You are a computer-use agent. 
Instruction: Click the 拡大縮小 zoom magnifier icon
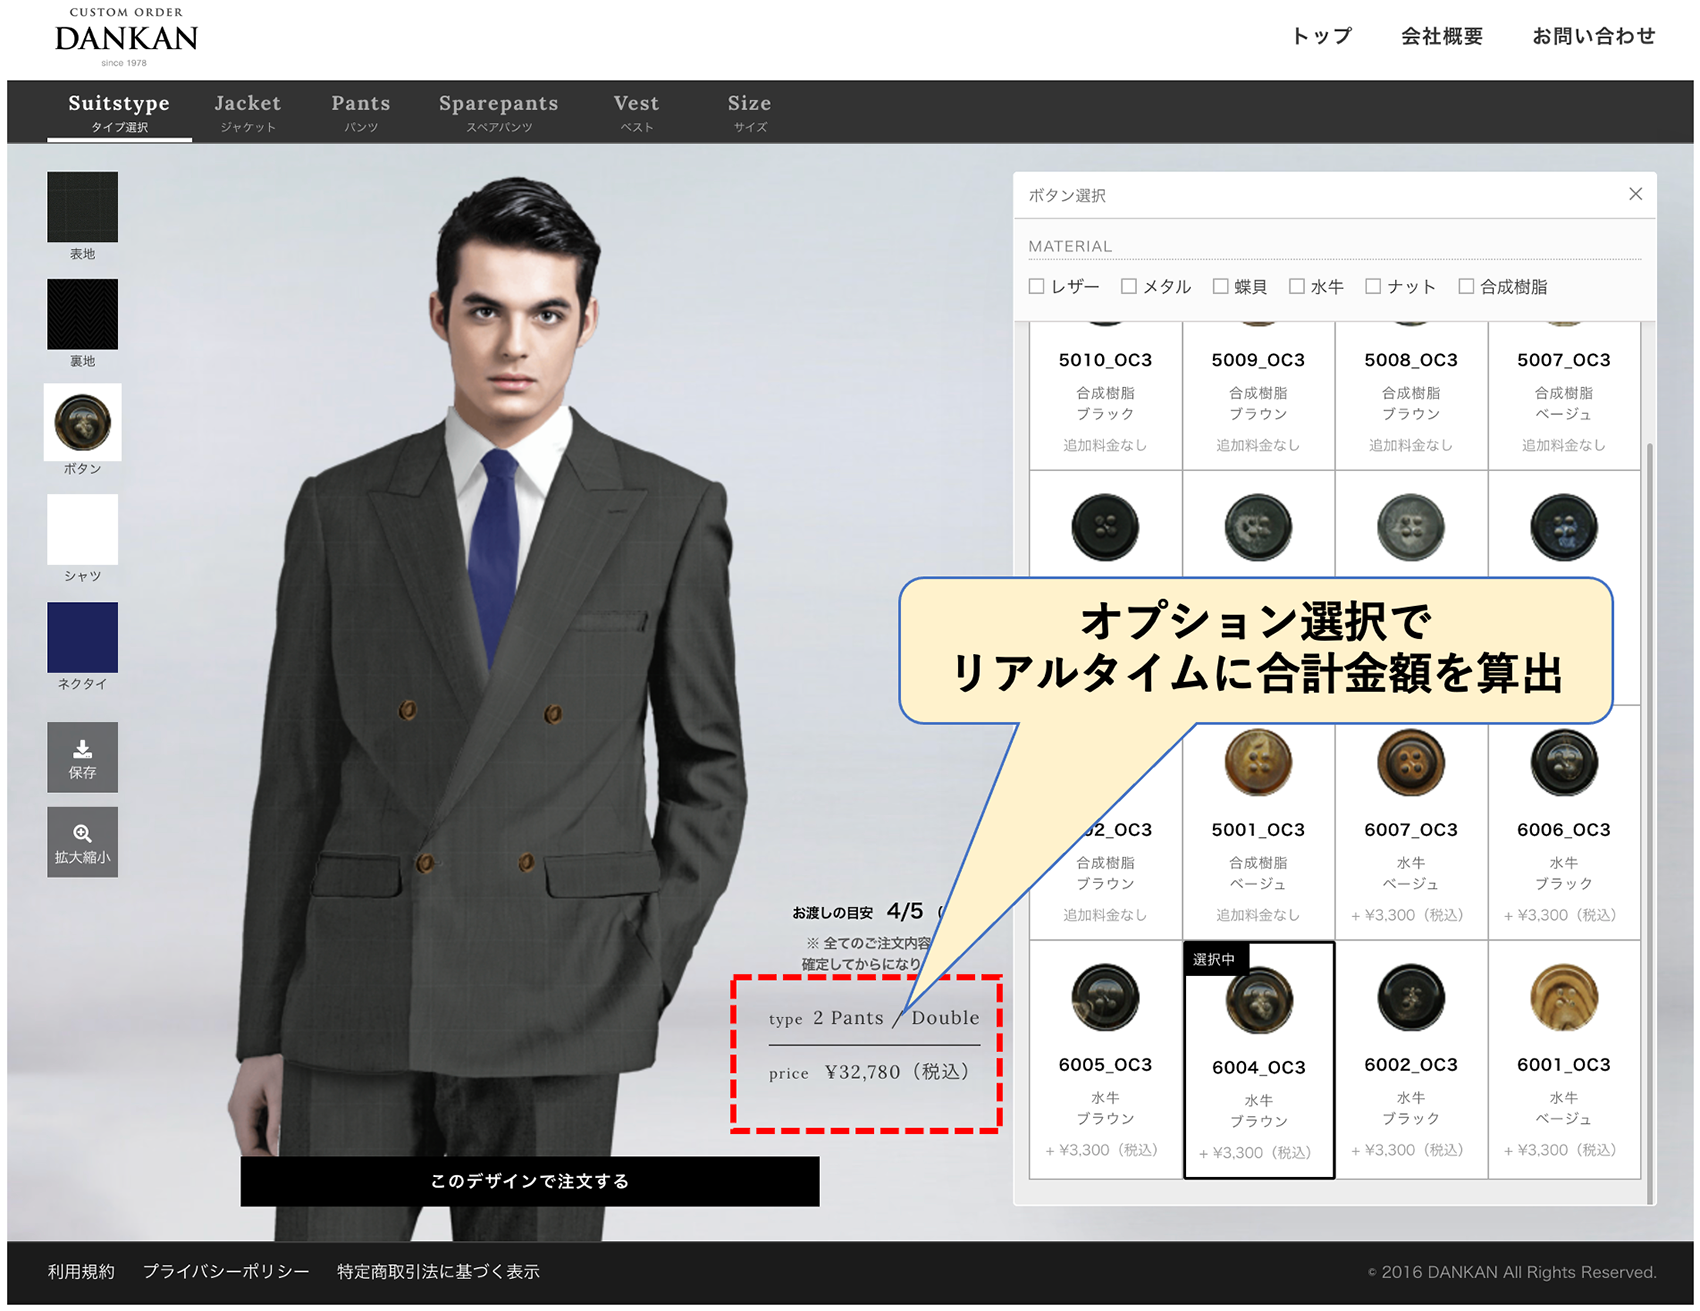click(82, 842)
